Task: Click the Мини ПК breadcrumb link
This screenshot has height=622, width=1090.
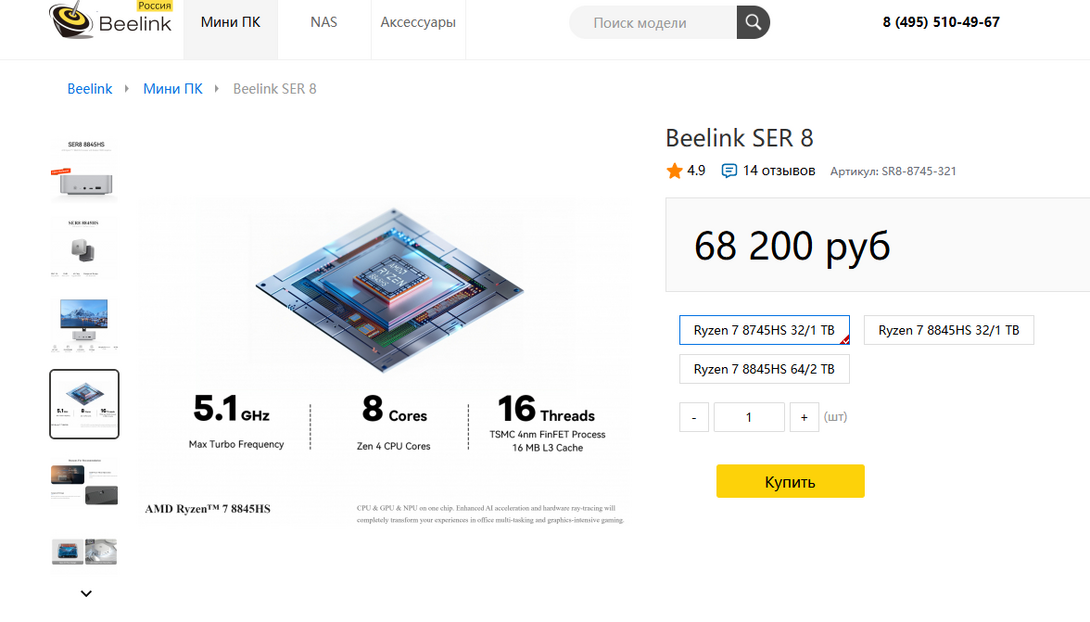Action: pyautogui.click(x=173, y=89)
